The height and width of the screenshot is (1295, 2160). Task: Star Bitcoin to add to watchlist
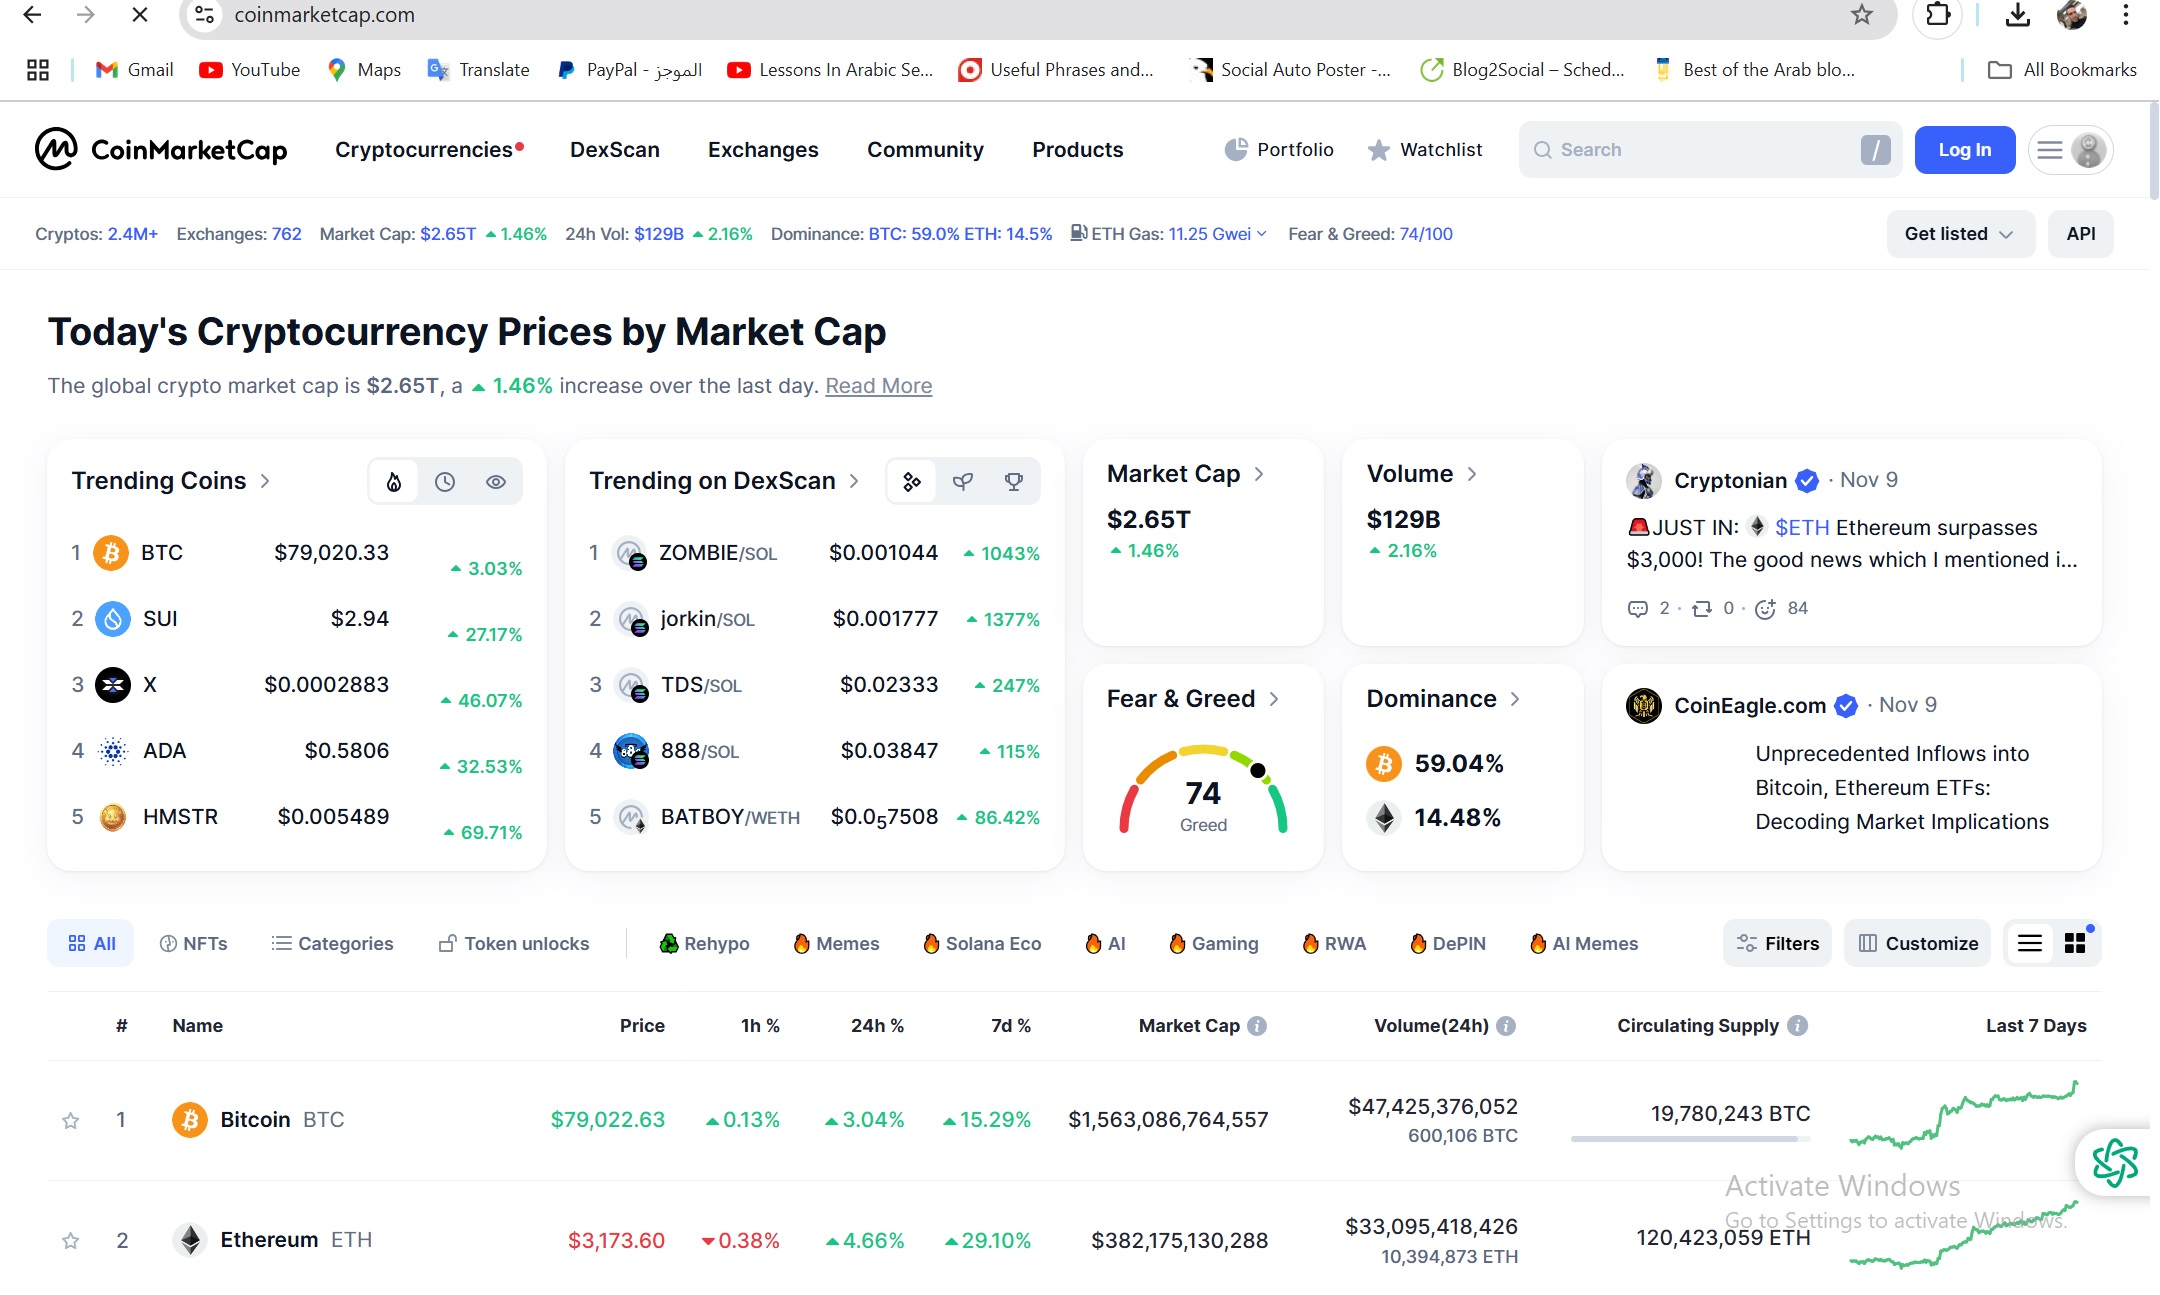pyautogui.click(x=70, y=1121)
